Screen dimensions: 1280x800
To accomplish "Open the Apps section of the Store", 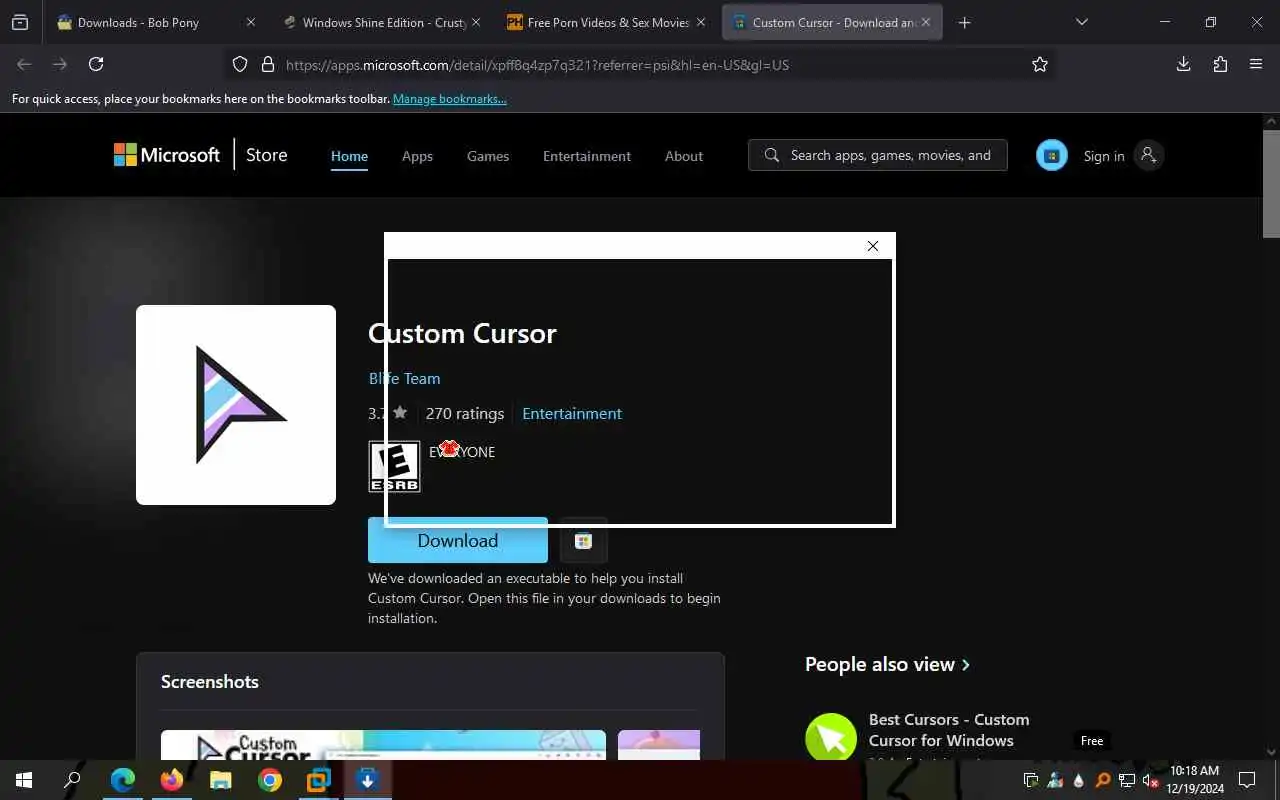I will coord(417,156).
